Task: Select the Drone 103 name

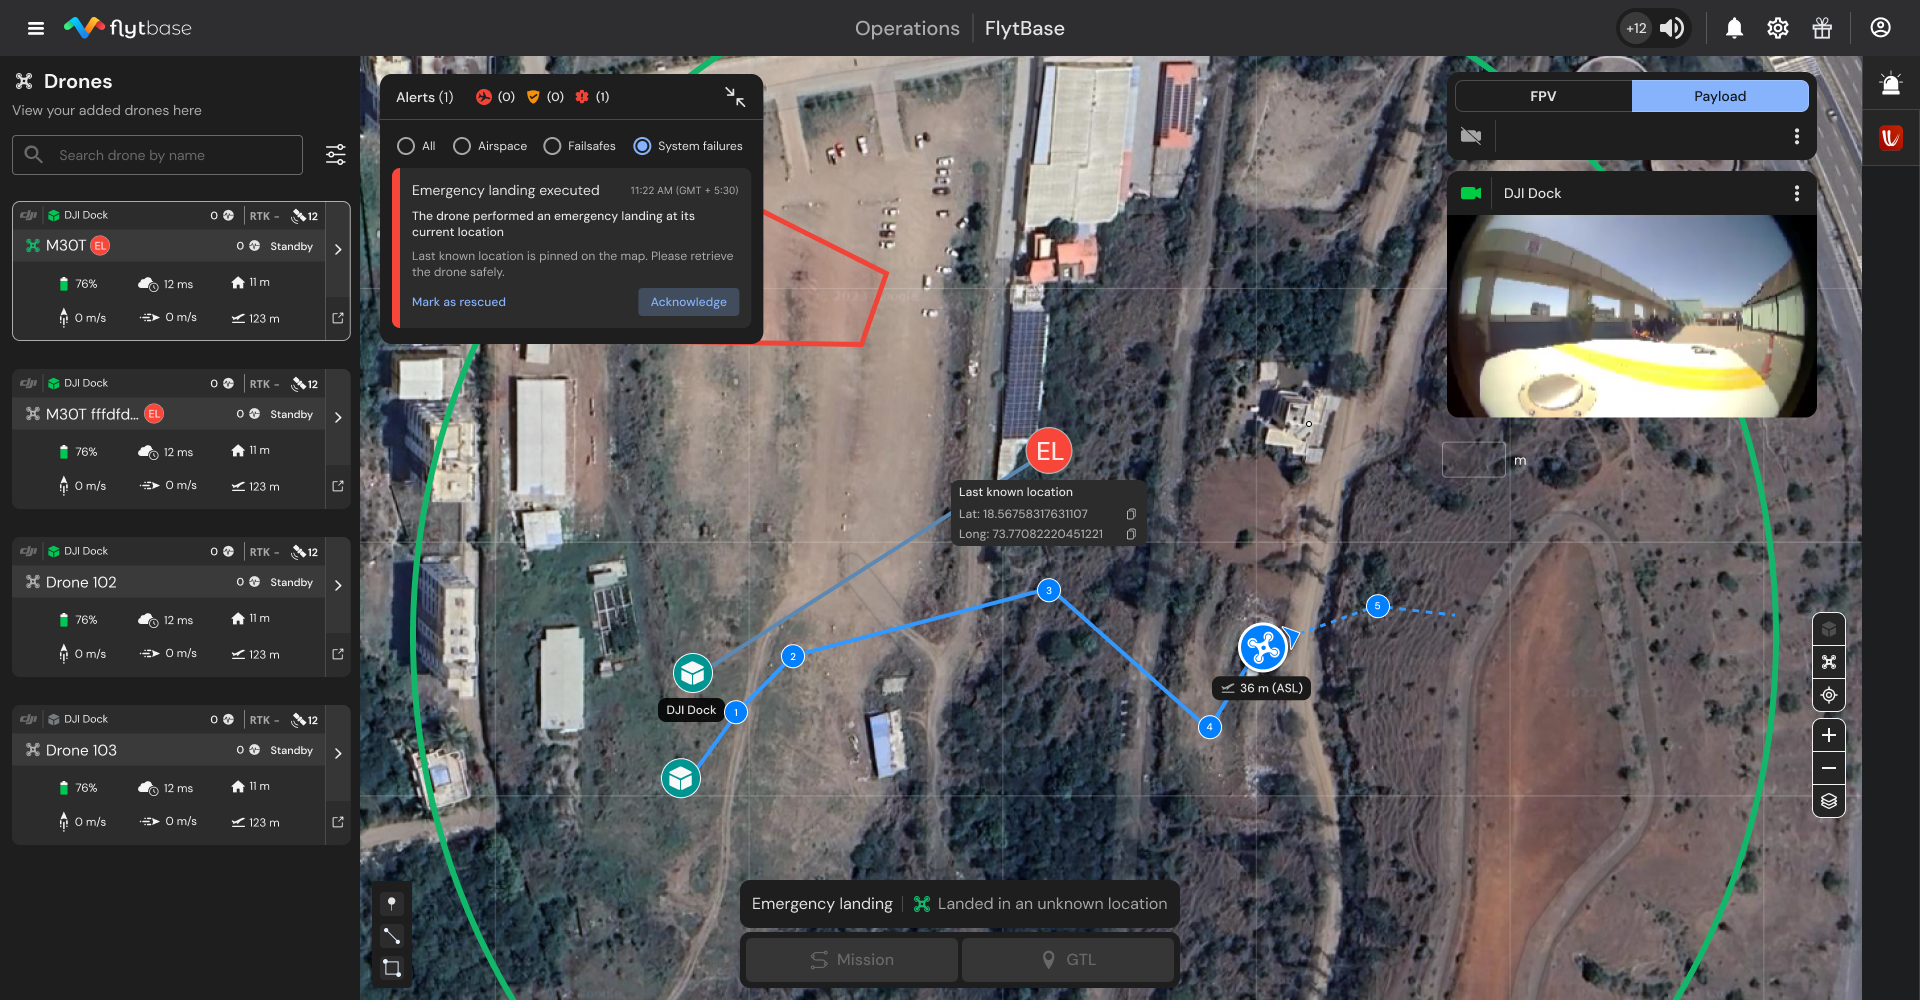Action: 81,750
